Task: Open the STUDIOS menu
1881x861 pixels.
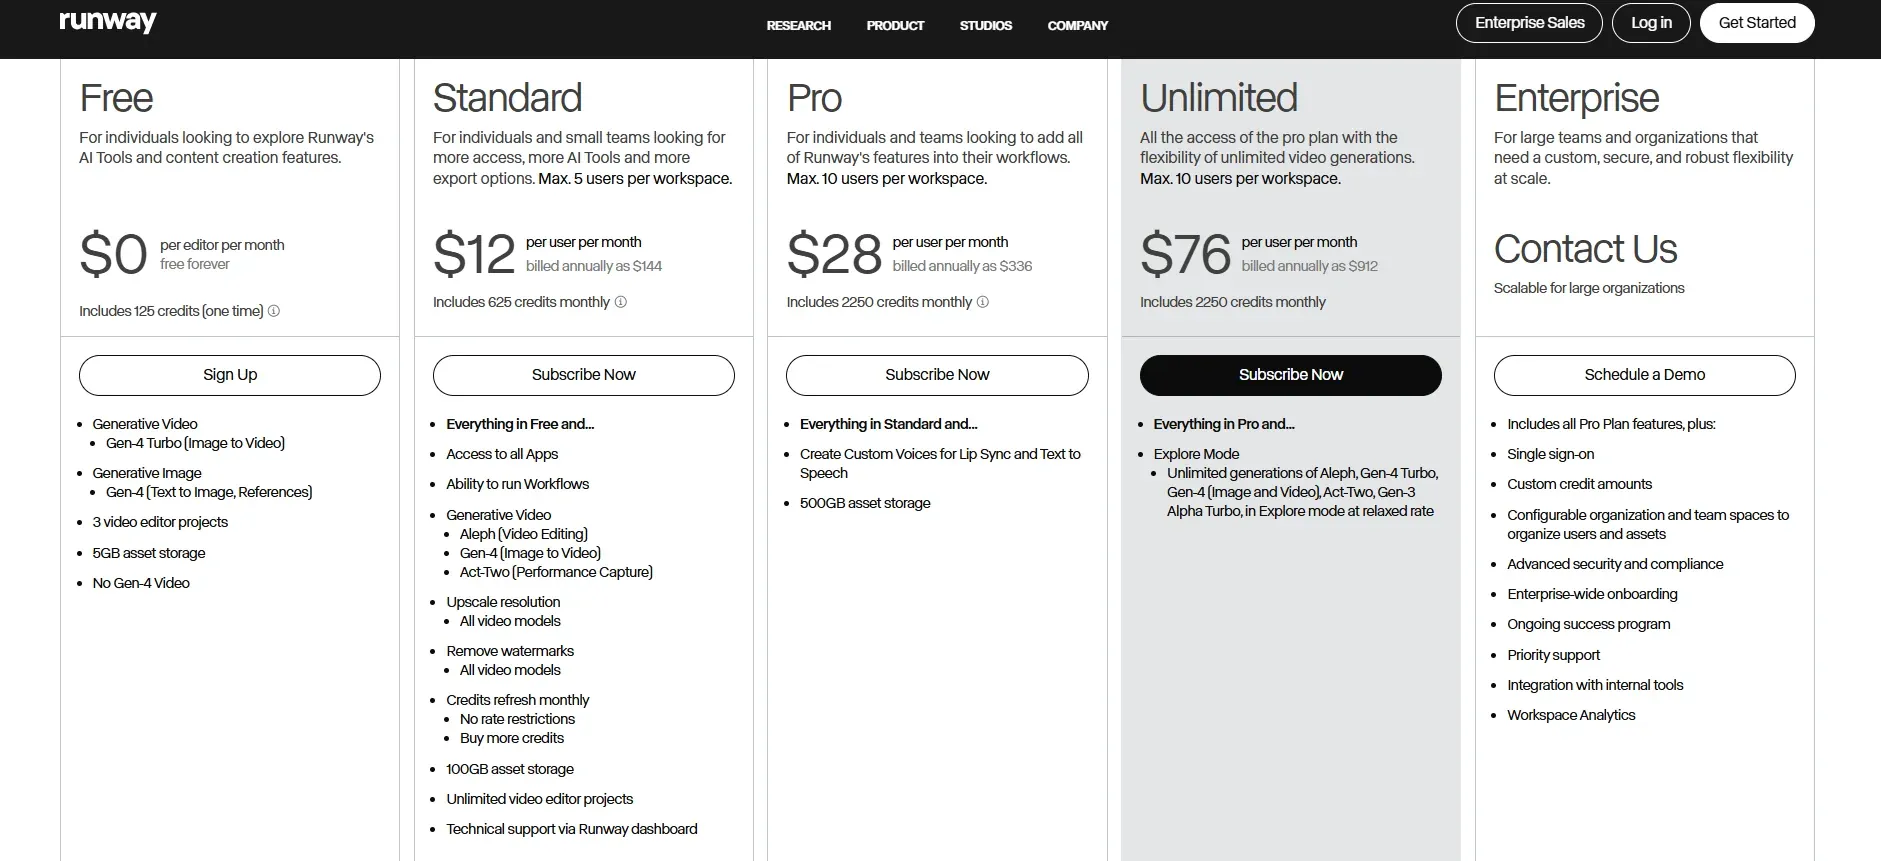Action: pyautogui.click(x=985, y=25)
